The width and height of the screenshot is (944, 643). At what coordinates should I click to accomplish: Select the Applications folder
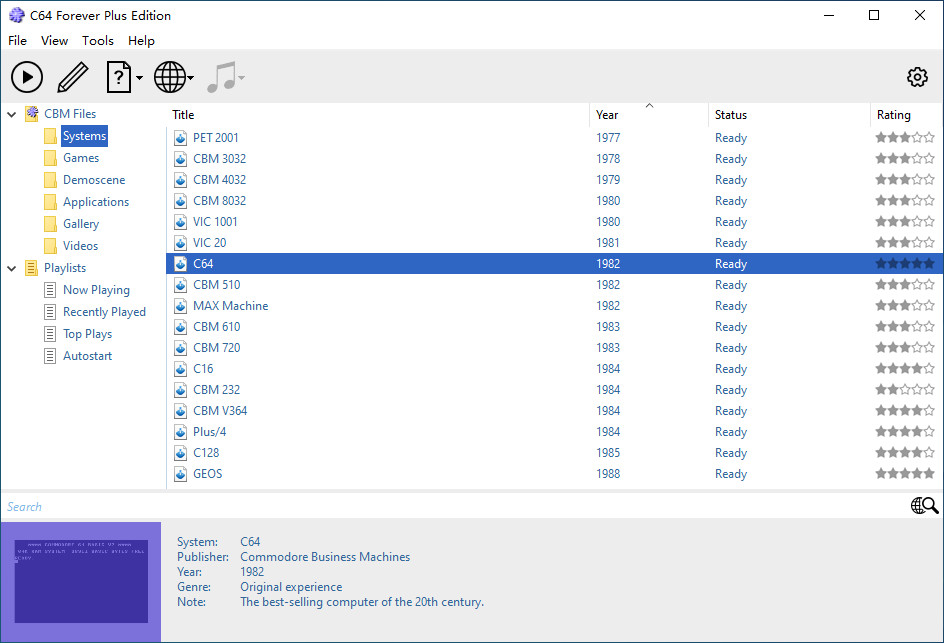[96, 202]
